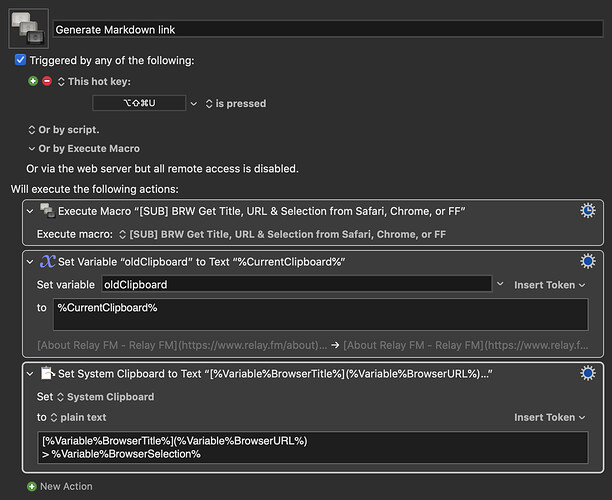Image resolution: width=612 pixels, height=500 pixels.
Task: Open the 'This hot key' trigger type dropdown
Action: tap(61, 80)
